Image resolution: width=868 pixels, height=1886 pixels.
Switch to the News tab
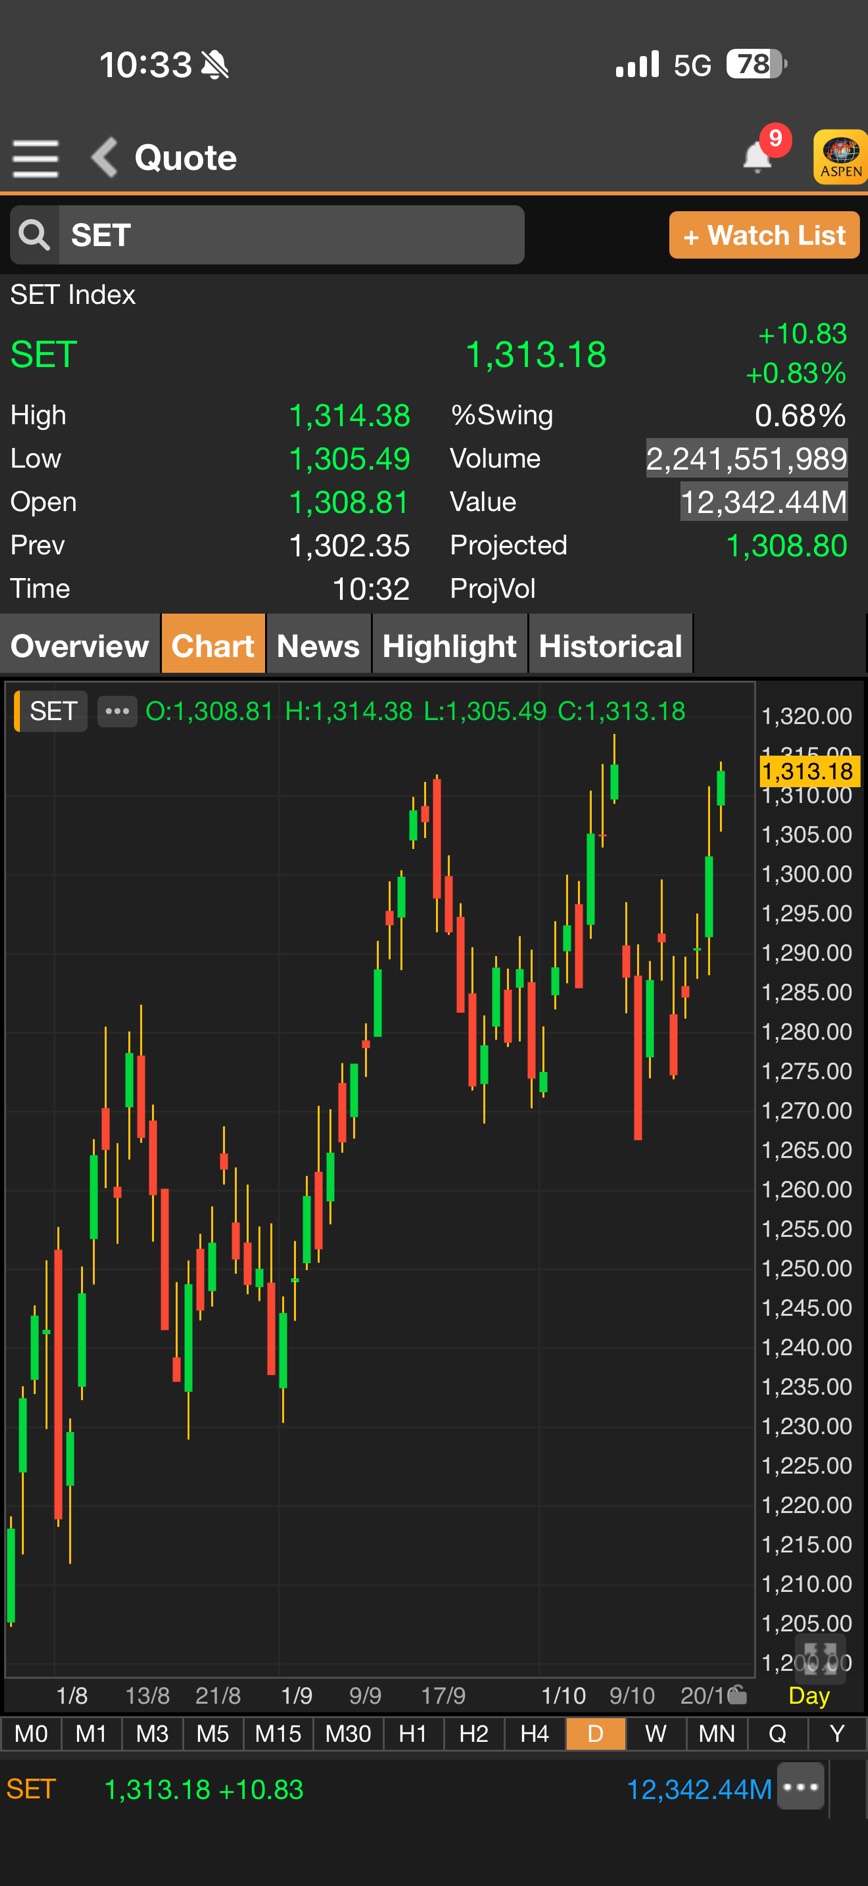click(x=318, y=646)
